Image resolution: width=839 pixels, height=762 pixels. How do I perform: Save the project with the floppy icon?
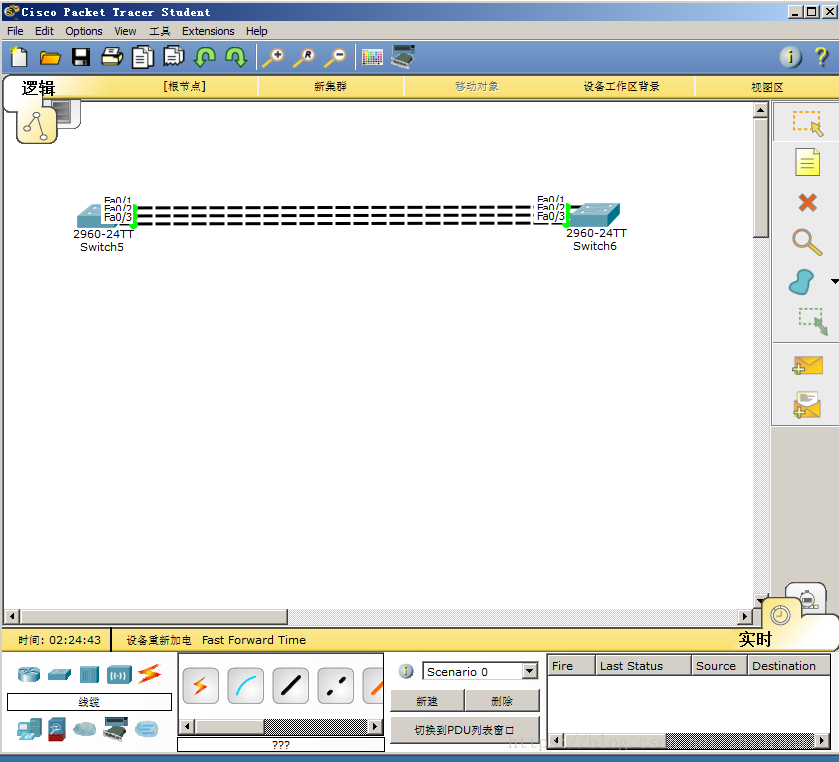(x=81, y=57)
